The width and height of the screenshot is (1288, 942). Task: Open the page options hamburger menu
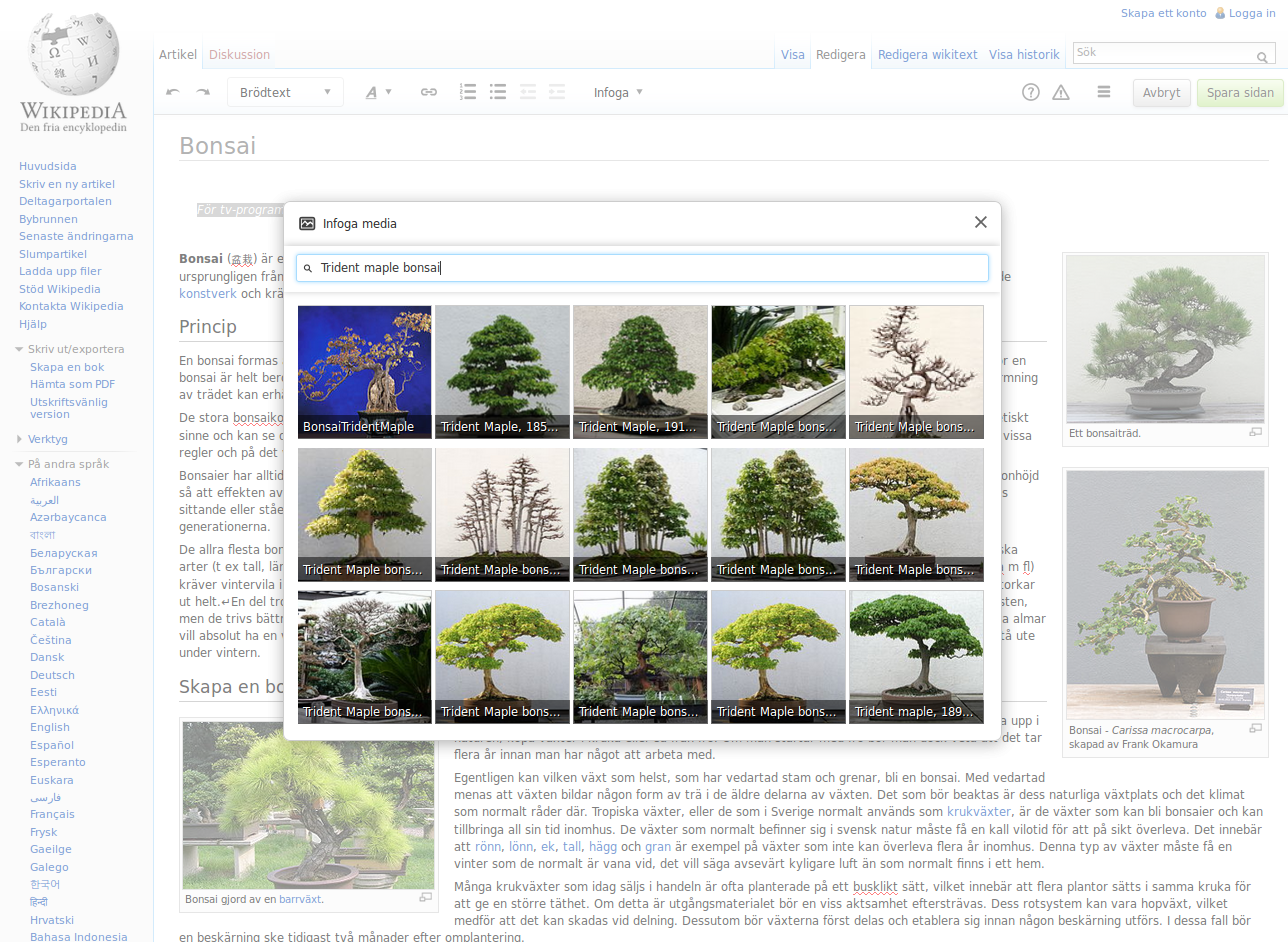[x=1104, y=92]
